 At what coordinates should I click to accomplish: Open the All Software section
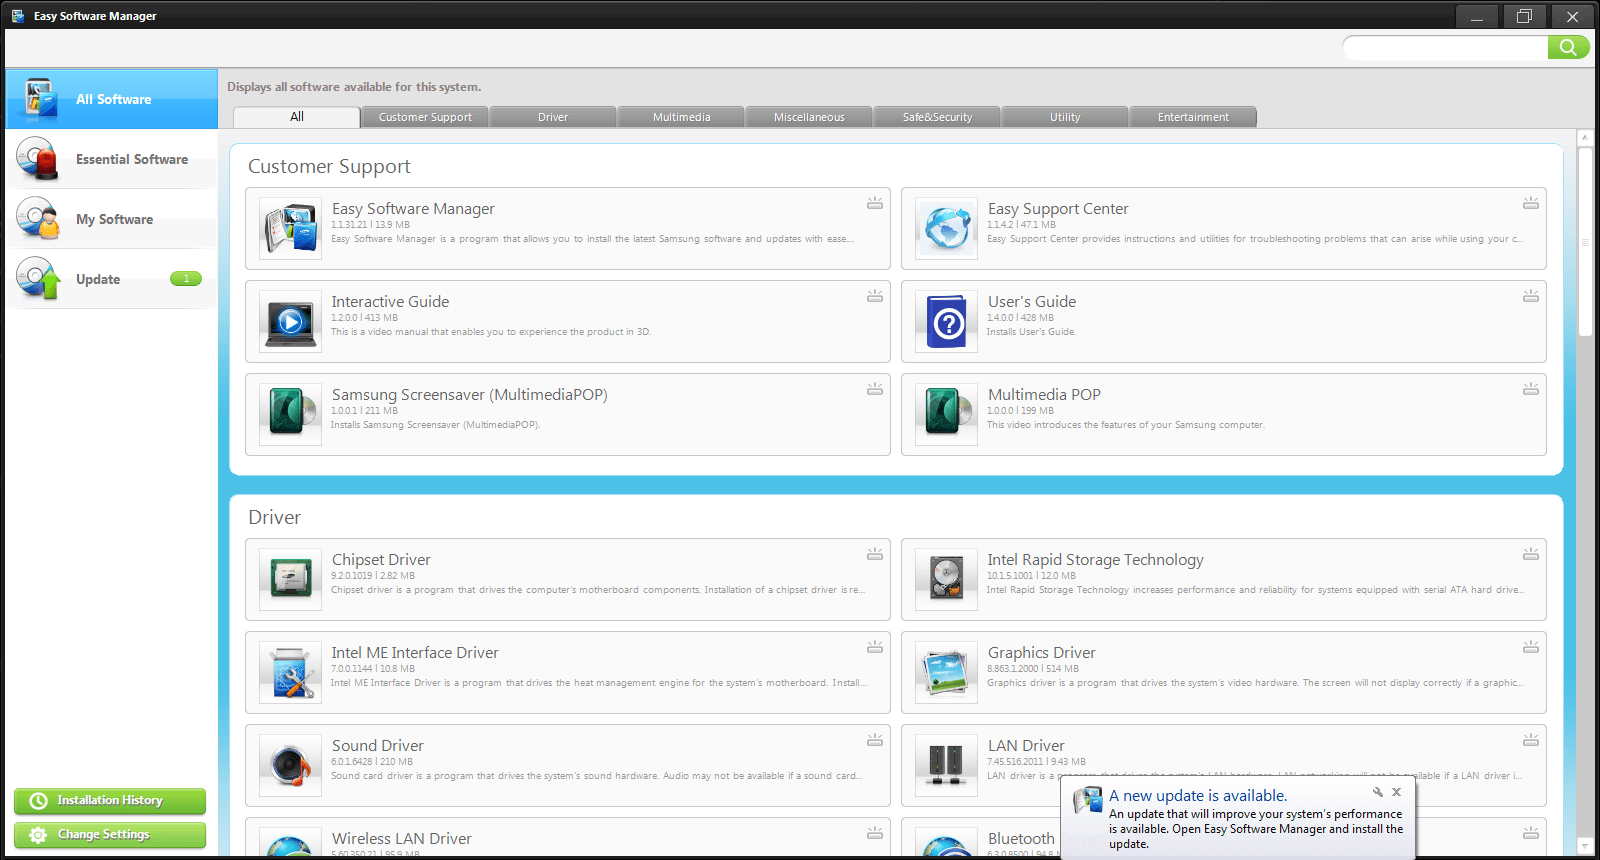[x=111, y=99]
